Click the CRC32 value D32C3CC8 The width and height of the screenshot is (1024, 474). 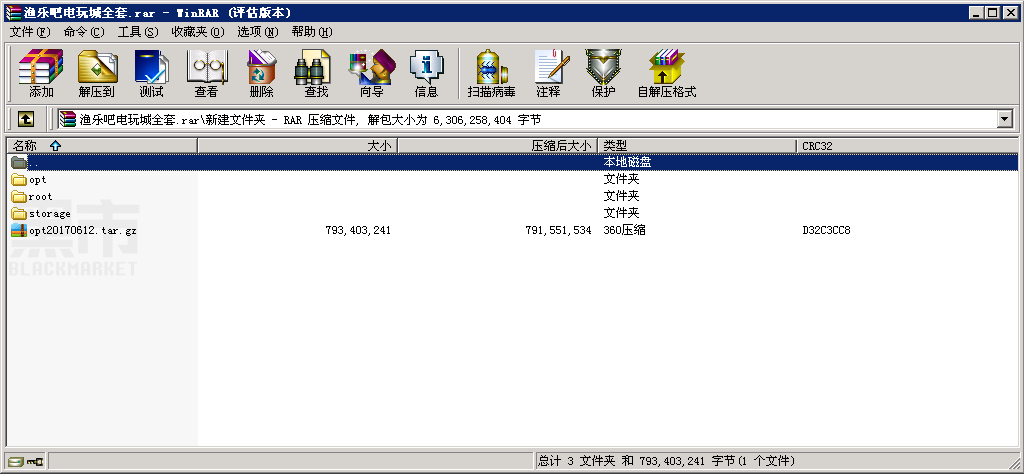(x=826, y=230)
